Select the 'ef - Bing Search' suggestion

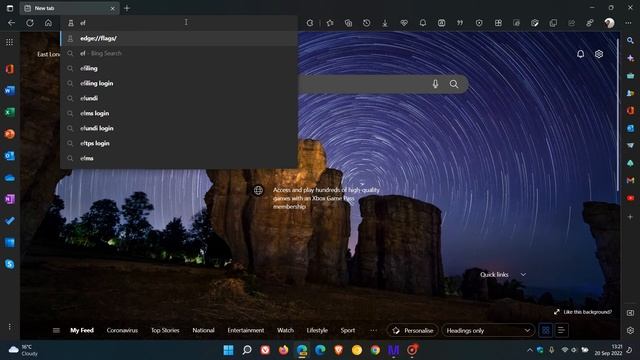179,53
